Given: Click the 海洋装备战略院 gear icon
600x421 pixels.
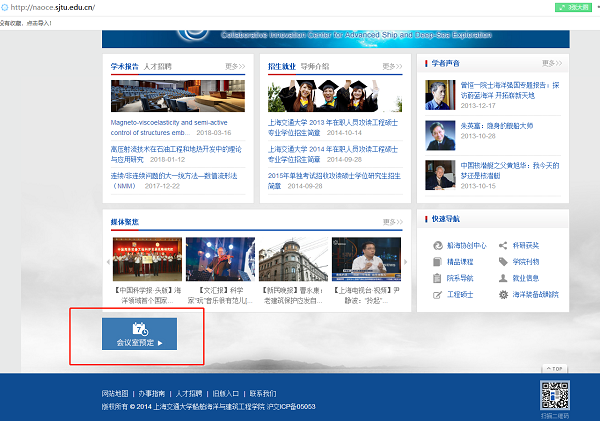Looking at the screenshot, I should (503, 295).
